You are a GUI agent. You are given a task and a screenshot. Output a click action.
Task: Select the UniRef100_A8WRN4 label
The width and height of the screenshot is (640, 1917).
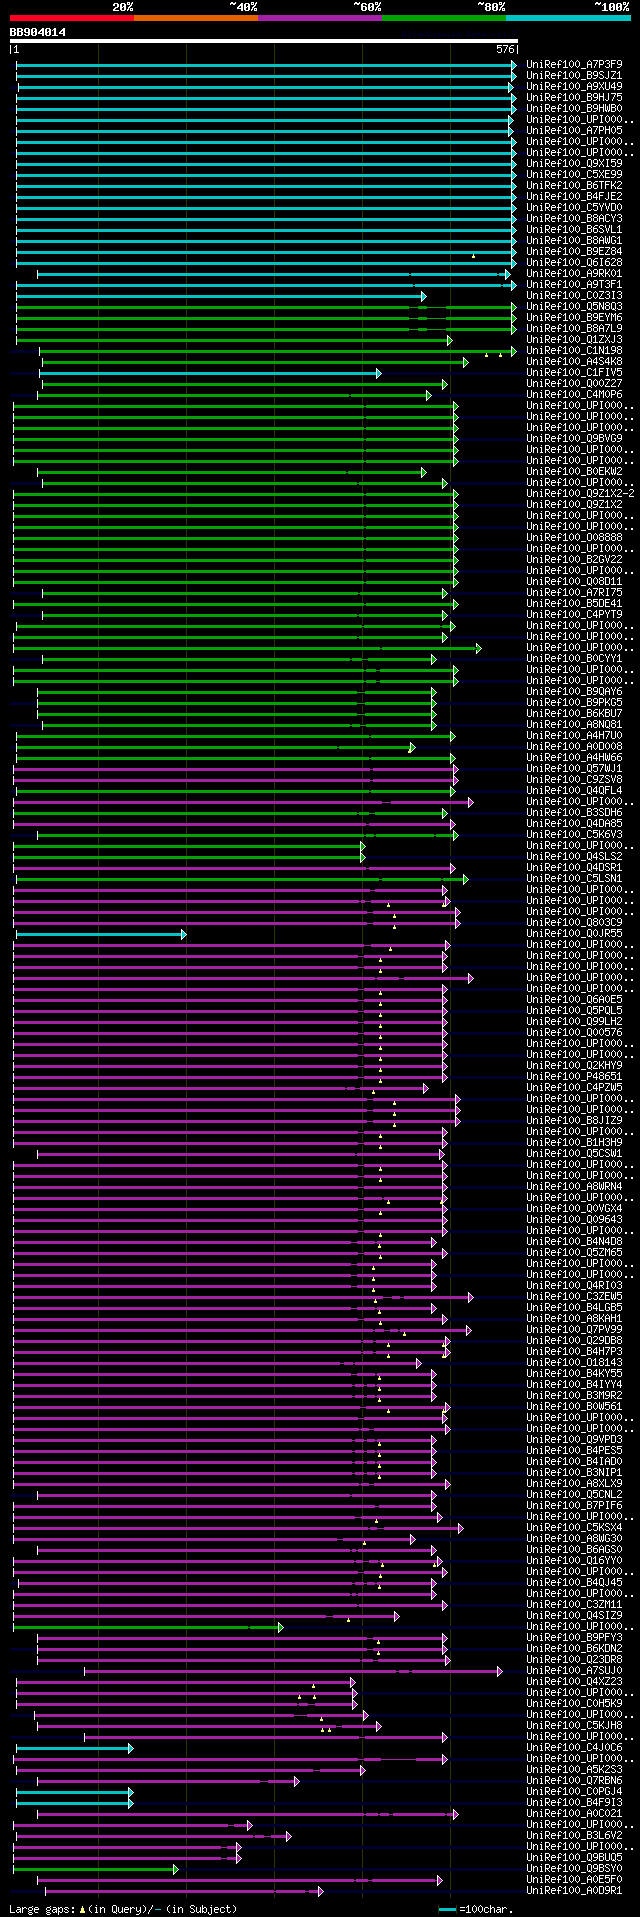tap(574, 1186)
